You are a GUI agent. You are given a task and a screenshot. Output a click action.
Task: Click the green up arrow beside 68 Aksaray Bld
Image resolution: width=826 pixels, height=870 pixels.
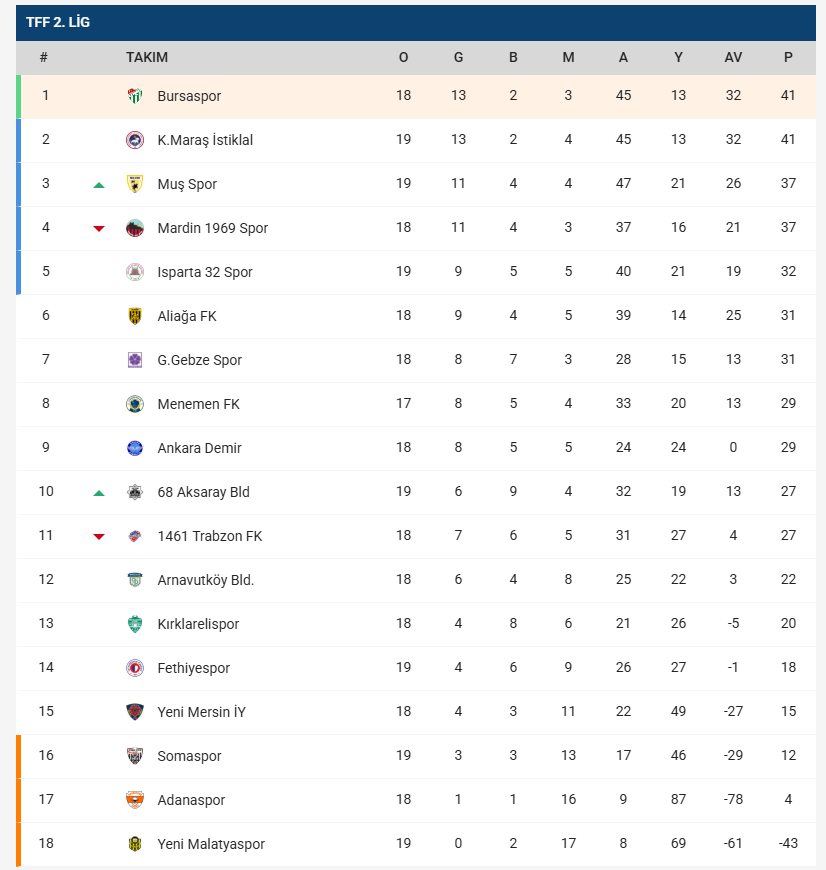[x=99, y=493]
